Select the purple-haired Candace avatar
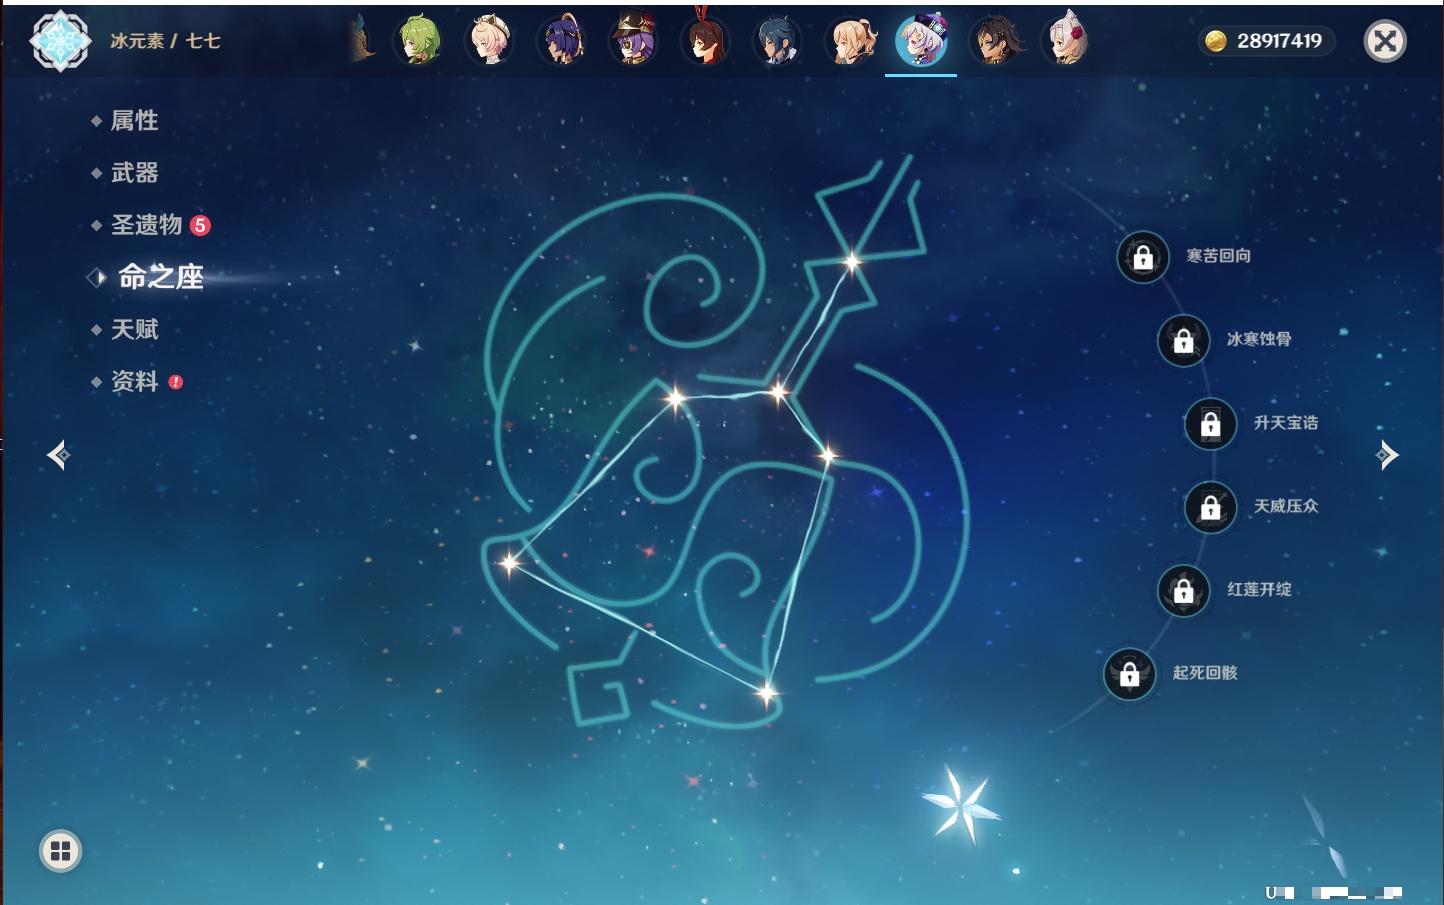The image size is (1444, 905). (x=563, y=41)
